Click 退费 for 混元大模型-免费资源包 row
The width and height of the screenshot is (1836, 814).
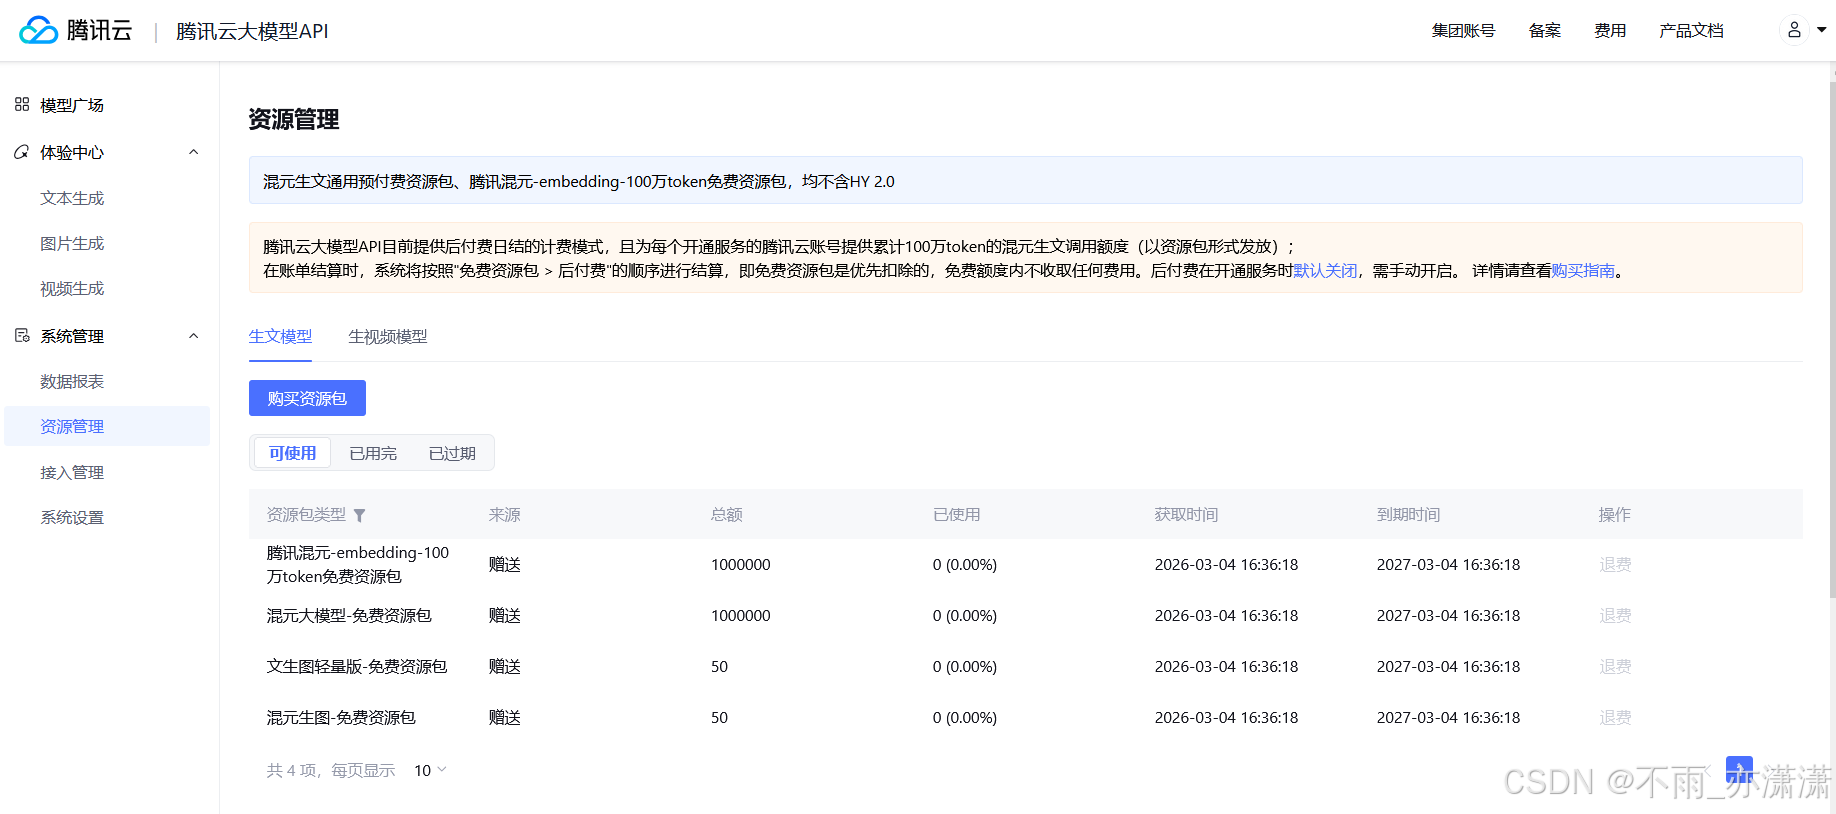click(1615, 616)
